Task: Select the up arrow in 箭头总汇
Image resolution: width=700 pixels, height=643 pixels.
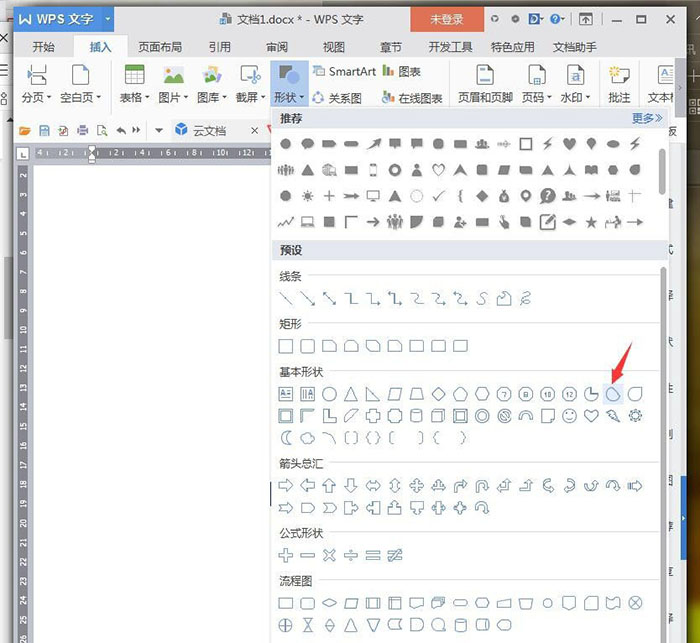Action: [x=329, y=485]
